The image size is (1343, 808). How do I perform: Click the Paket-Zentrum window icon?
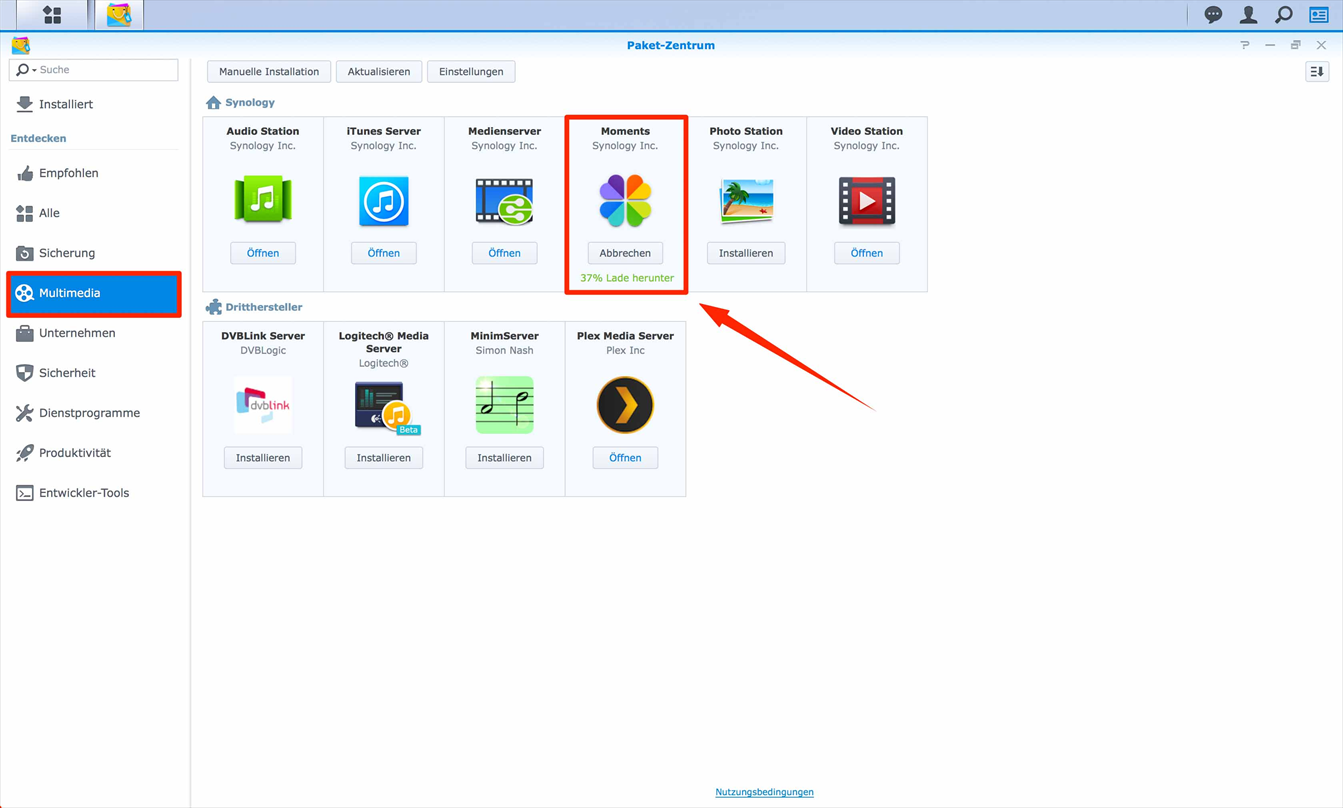[x=21, y=46]
